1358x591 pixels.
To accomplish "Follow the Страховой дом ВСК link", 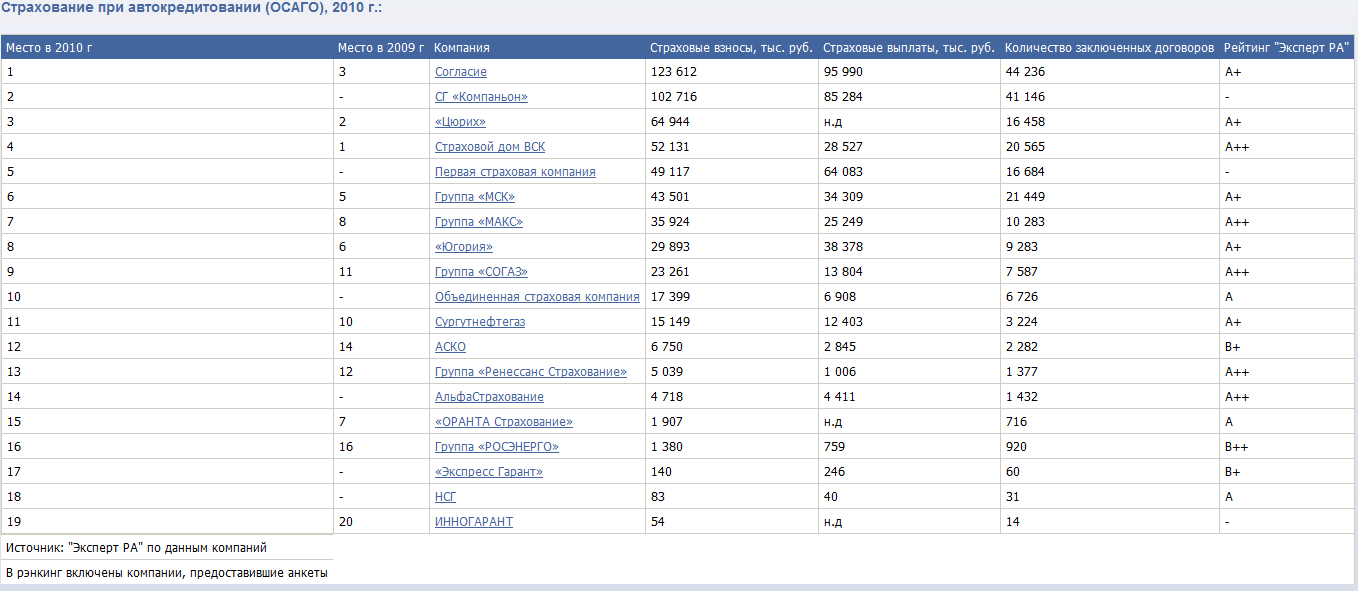I will point(490,147).
